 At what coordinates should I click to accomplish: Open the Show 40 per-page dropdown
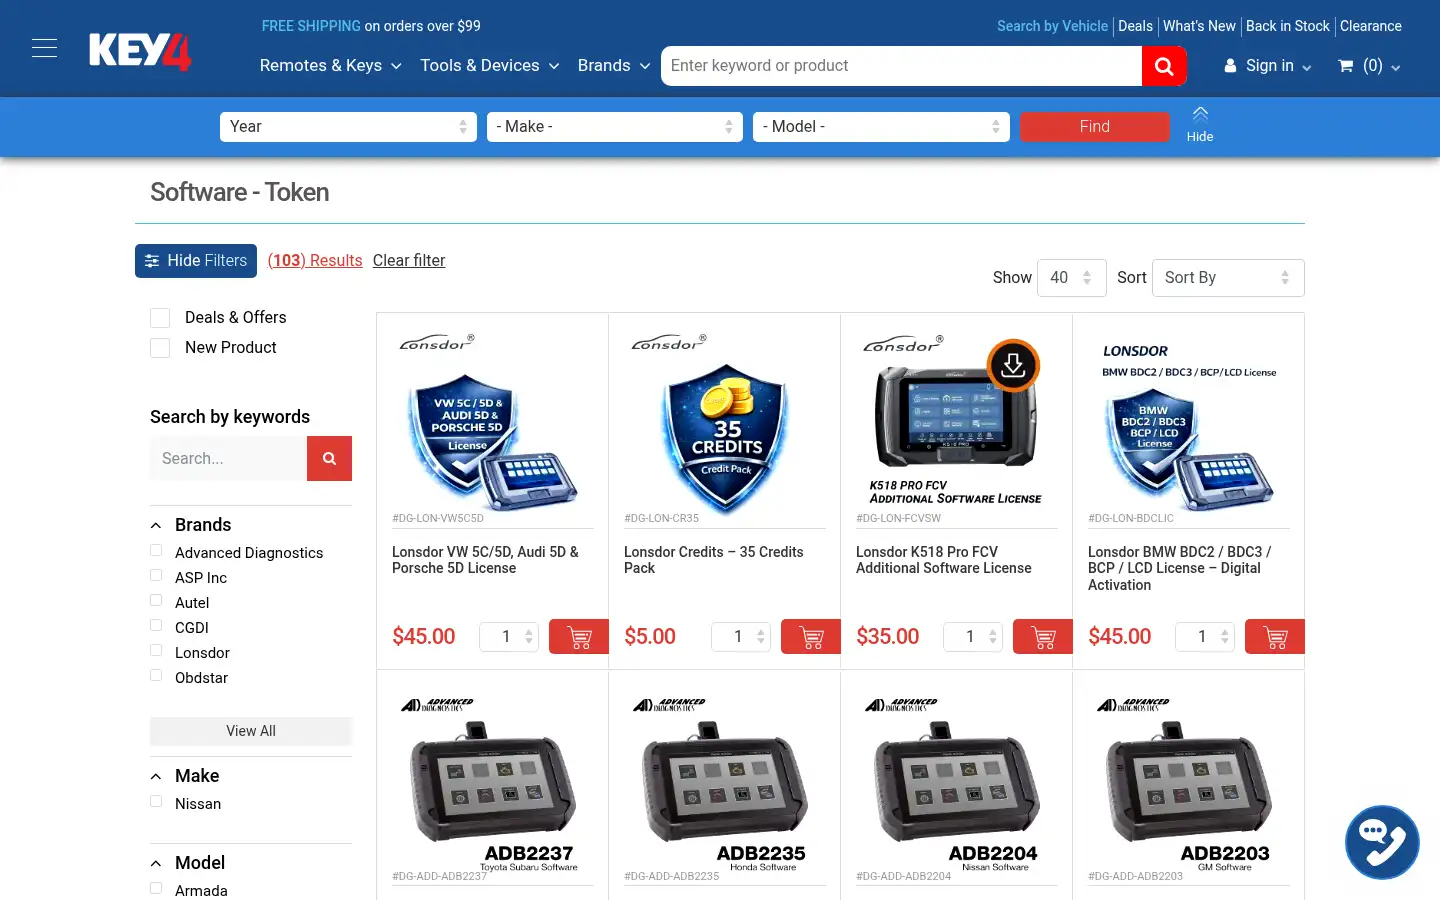1072,278
